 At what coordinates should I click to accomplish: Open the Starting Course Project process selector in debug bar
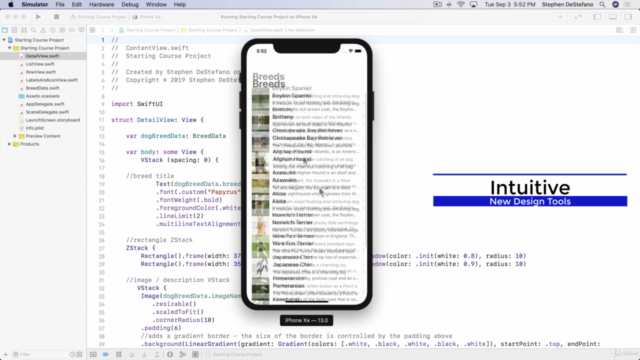pos(234,354)
